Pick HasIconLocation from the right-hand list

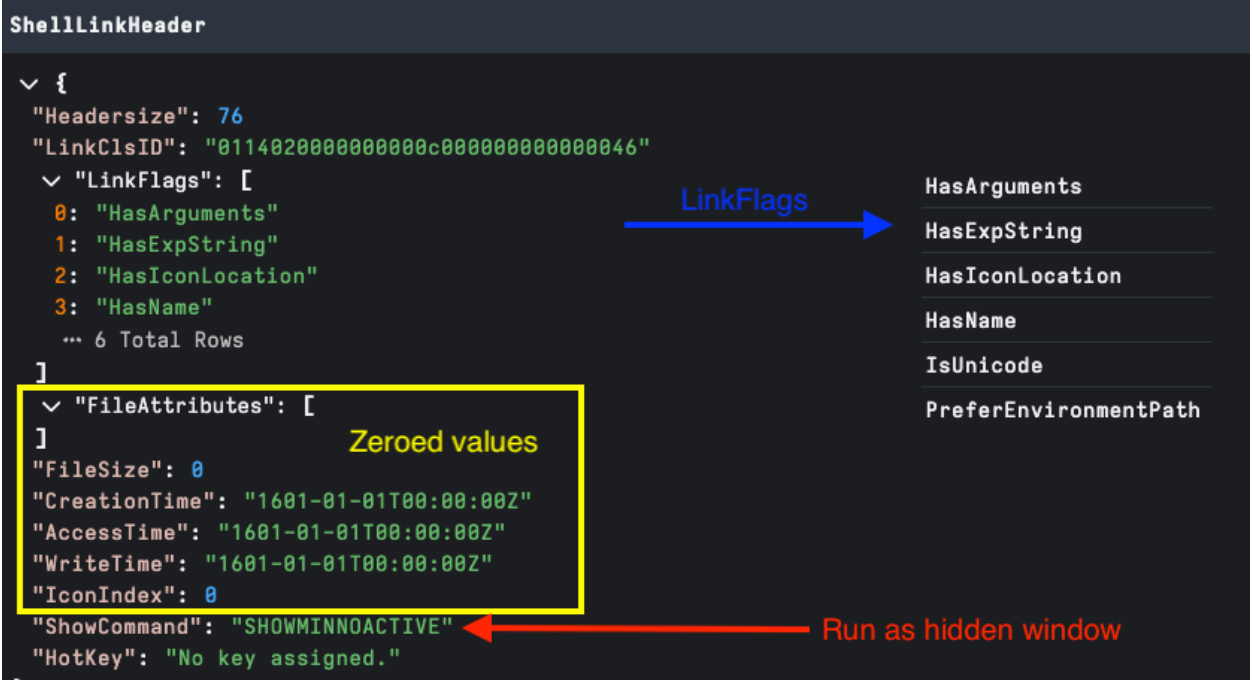click(1022, 276)
